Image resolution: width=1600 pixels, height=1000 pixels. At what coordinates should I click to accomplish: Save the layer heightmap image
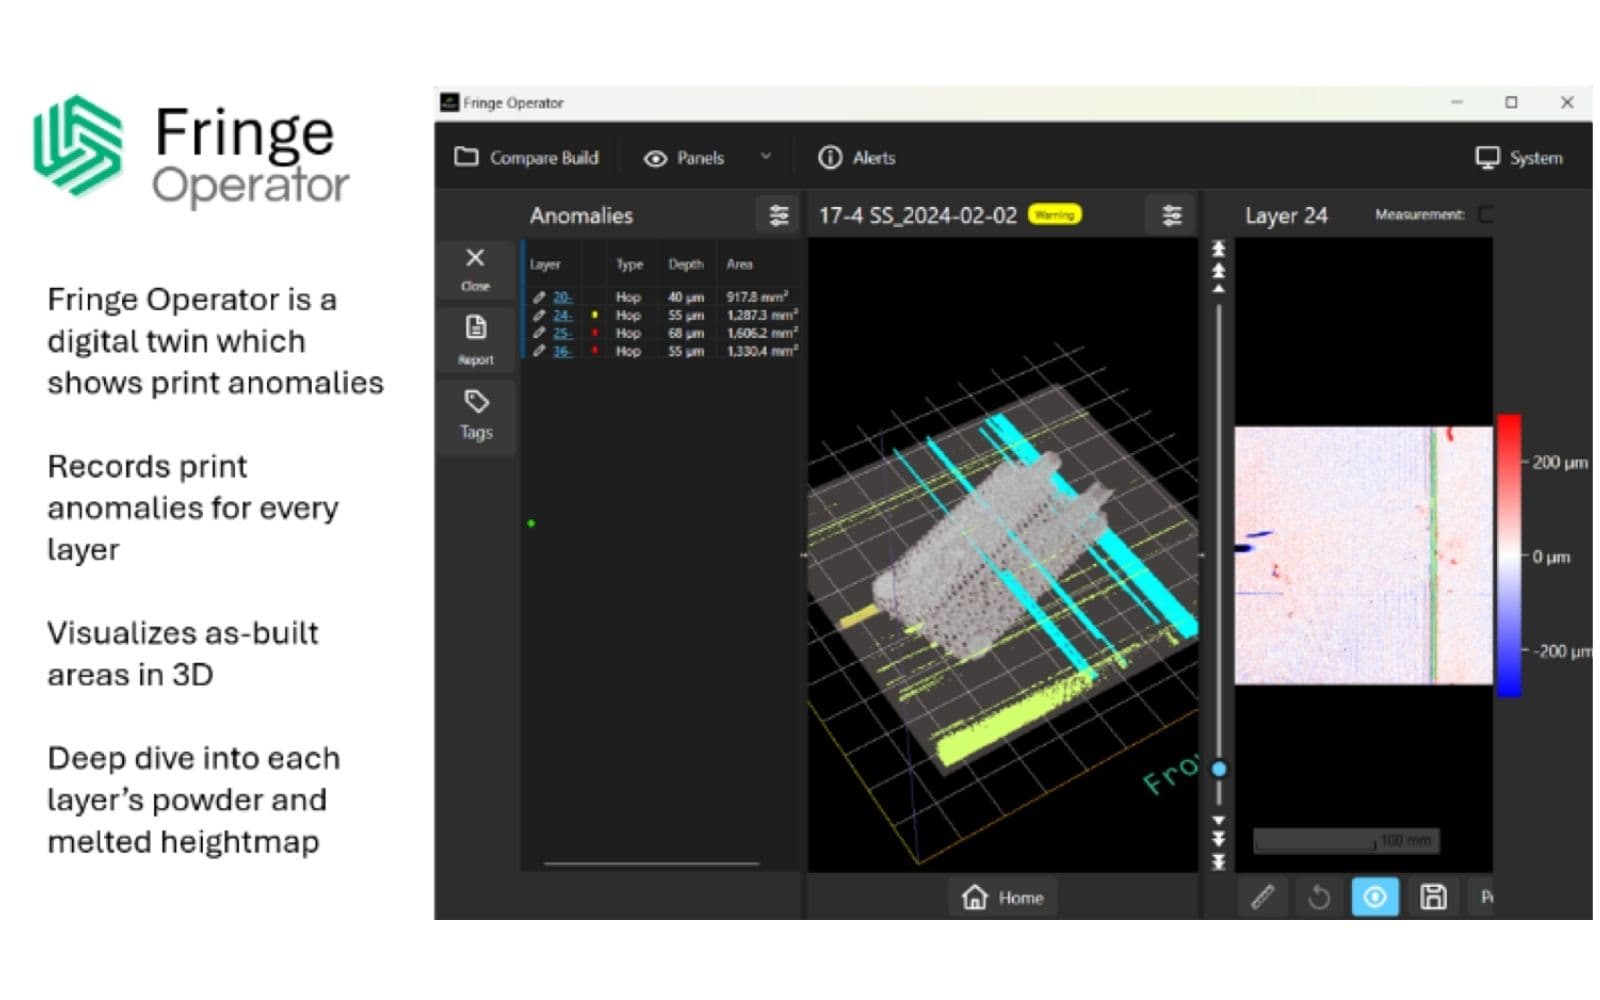coord(1433,897)
